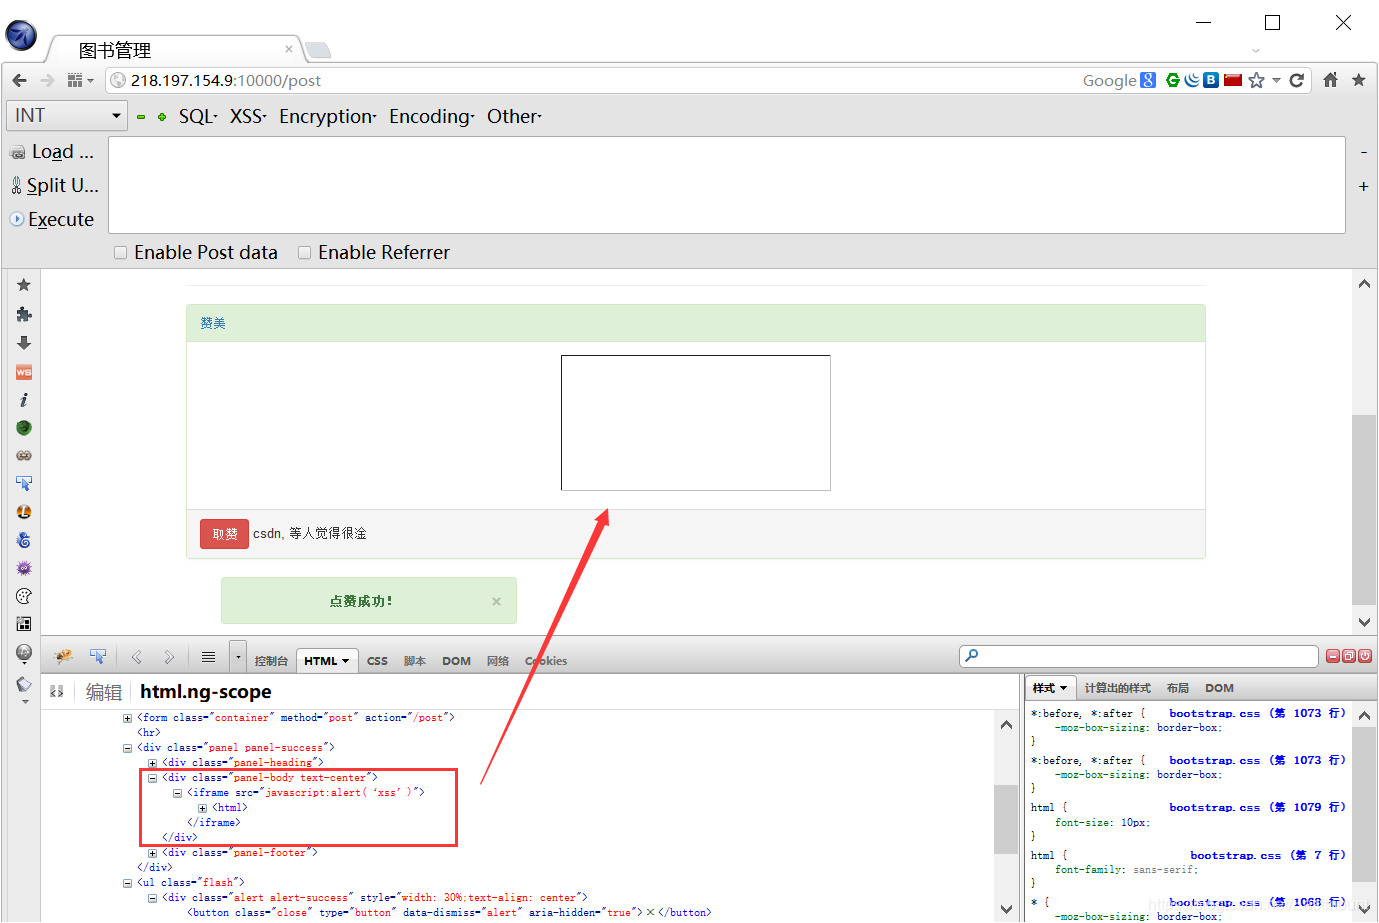Click the blue swirl icon in the sidebar
Viewport: 1379px width, 923px height.
point(24,540)
